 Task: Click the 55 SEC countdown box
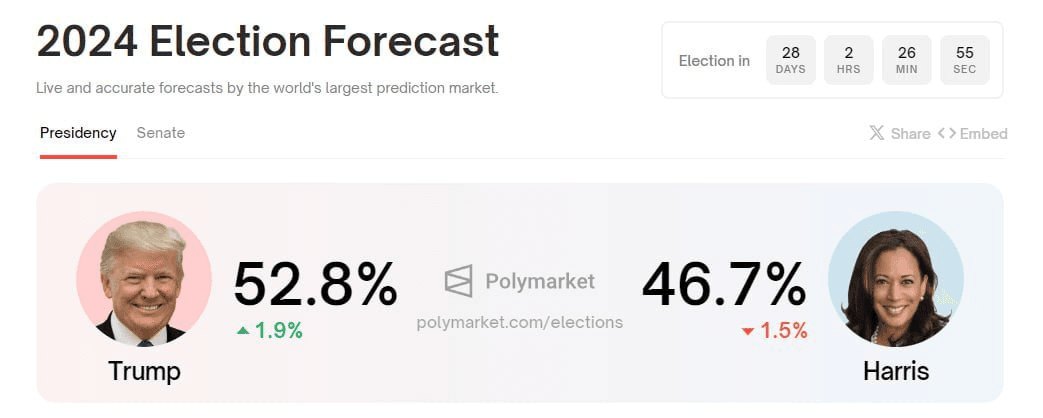[x=965, y=60]
